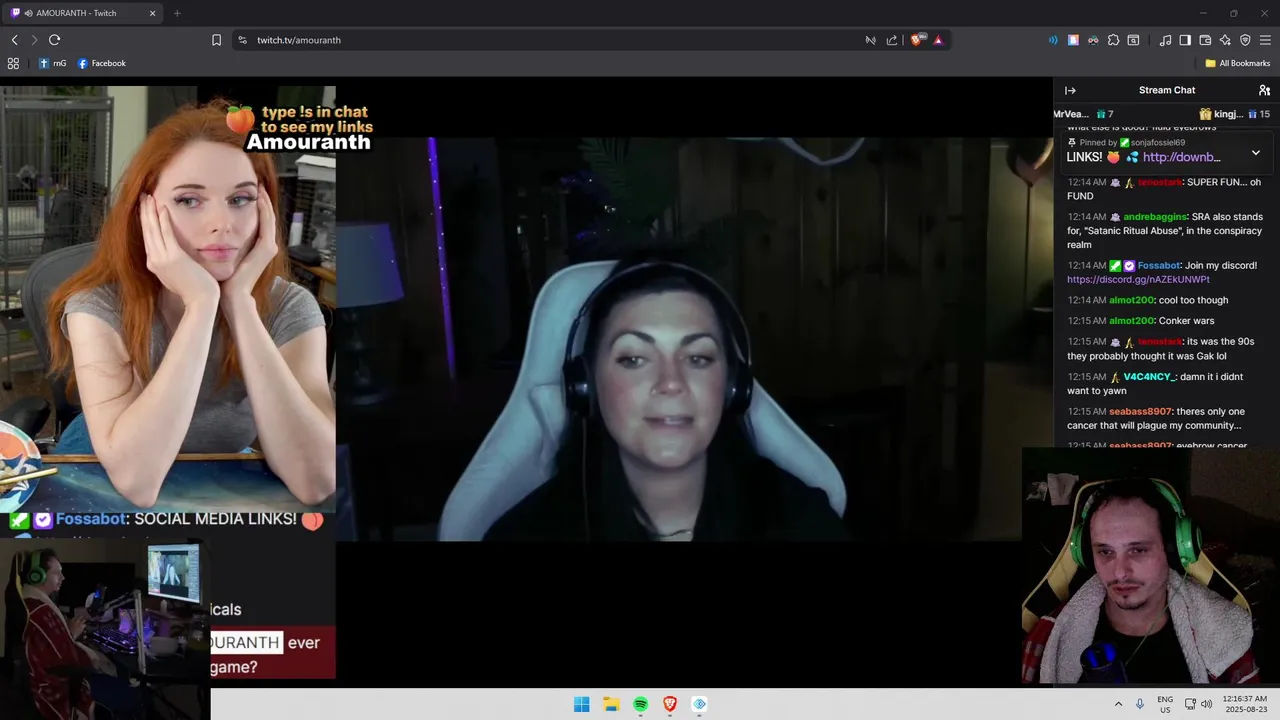Open the network tray icon
This screenshot has width=1280, height=720.
point(1190,704)
